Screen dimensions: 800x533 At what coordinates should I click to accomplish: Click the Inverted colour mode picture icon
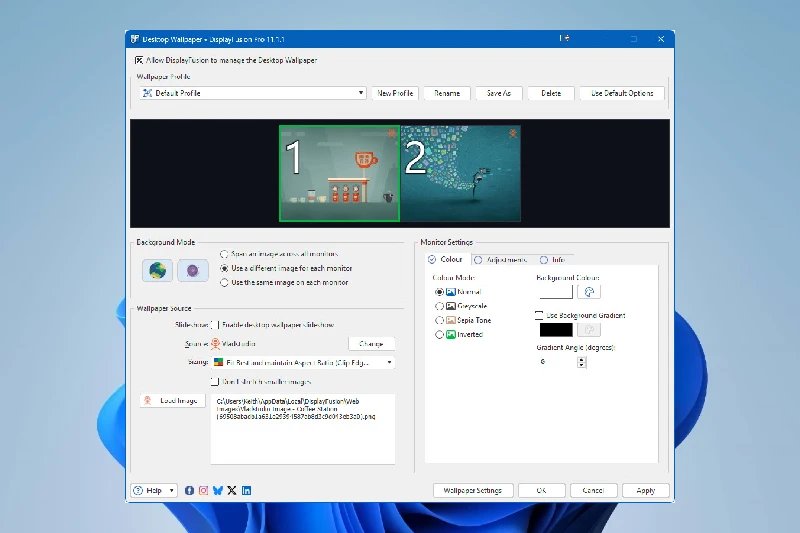pos(451,335)
